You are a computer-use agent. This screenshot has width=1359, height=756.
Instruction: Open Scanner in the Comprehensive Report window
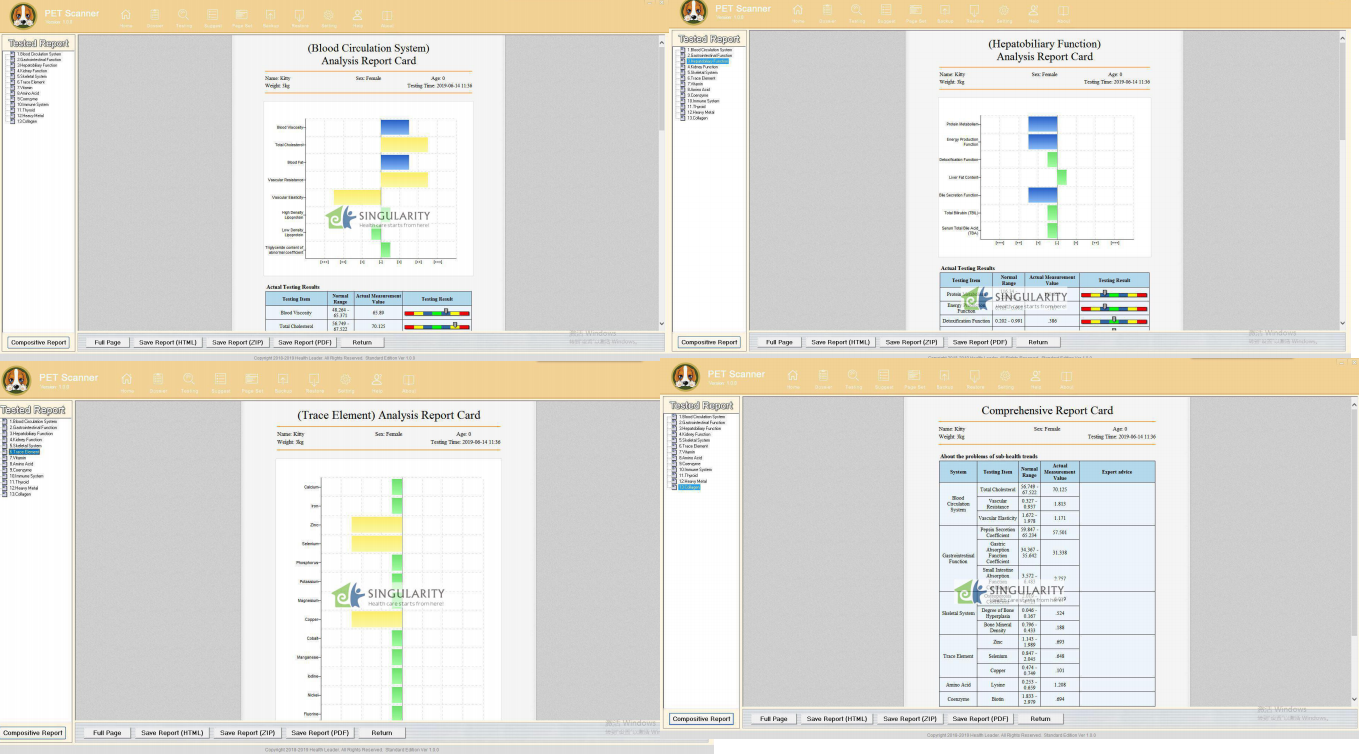823,378
